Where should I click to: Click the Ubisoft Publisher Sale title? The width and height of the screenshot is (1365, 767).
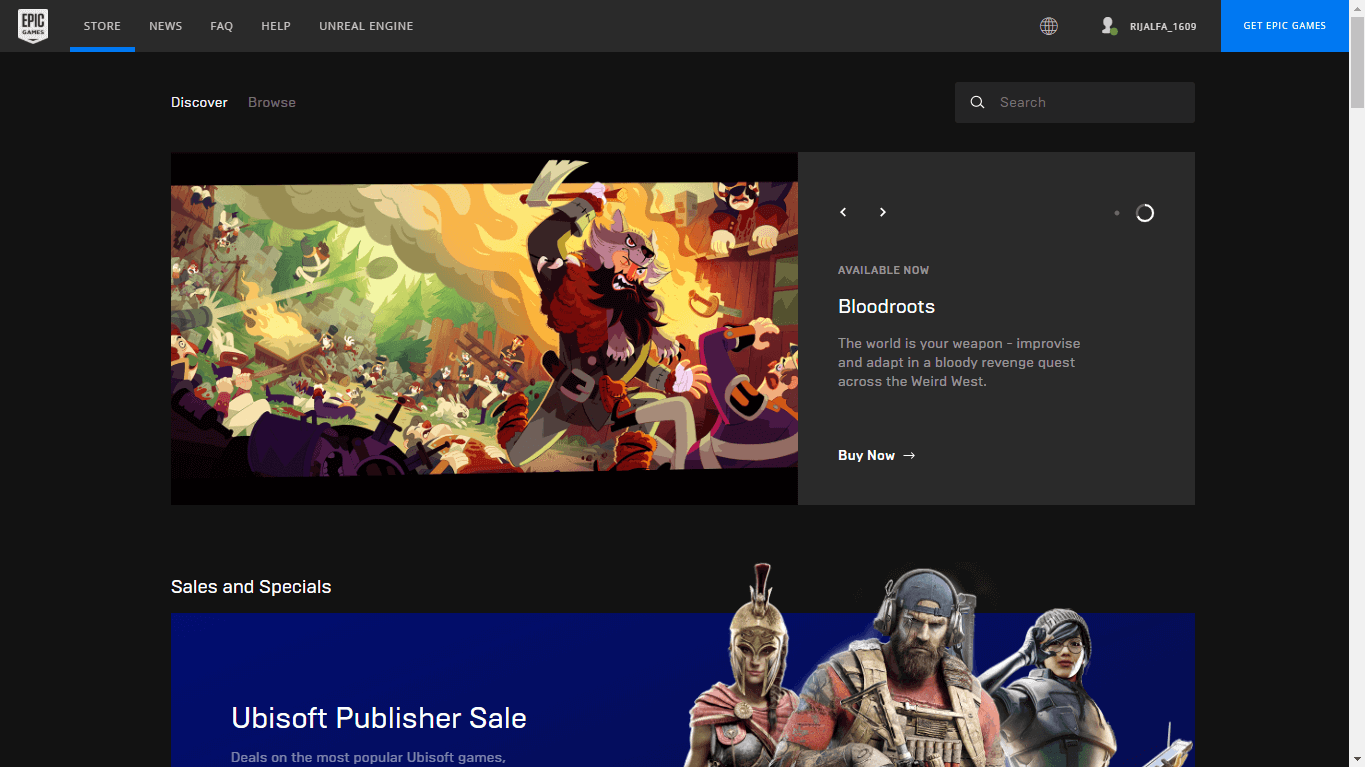coord(379,718)
